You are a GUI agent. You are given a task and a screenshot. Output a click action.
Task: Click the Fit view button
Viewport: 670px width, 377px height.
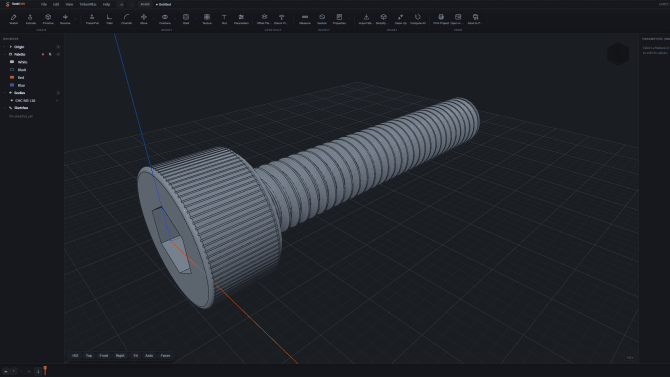coord(135,356)
